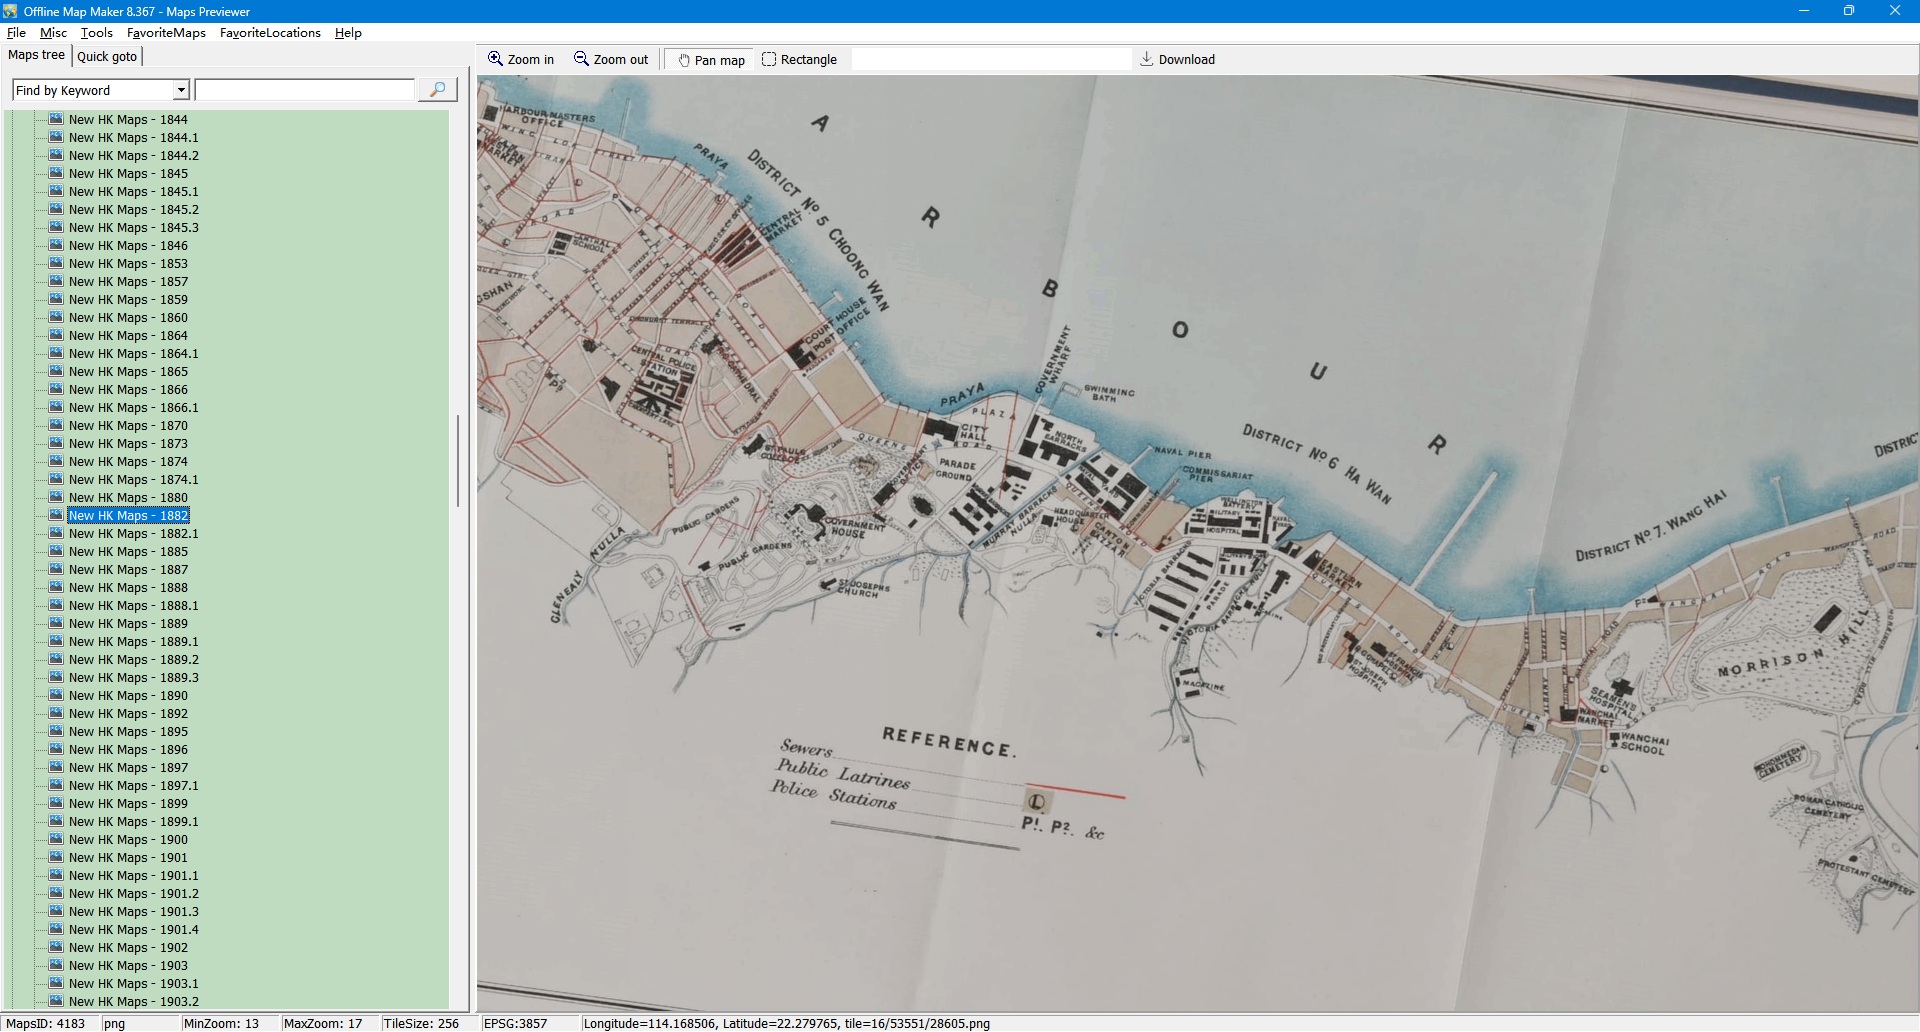Select New HK Maps - 1860
This screenshot has width=1920, height=1032.
point(128,318)
